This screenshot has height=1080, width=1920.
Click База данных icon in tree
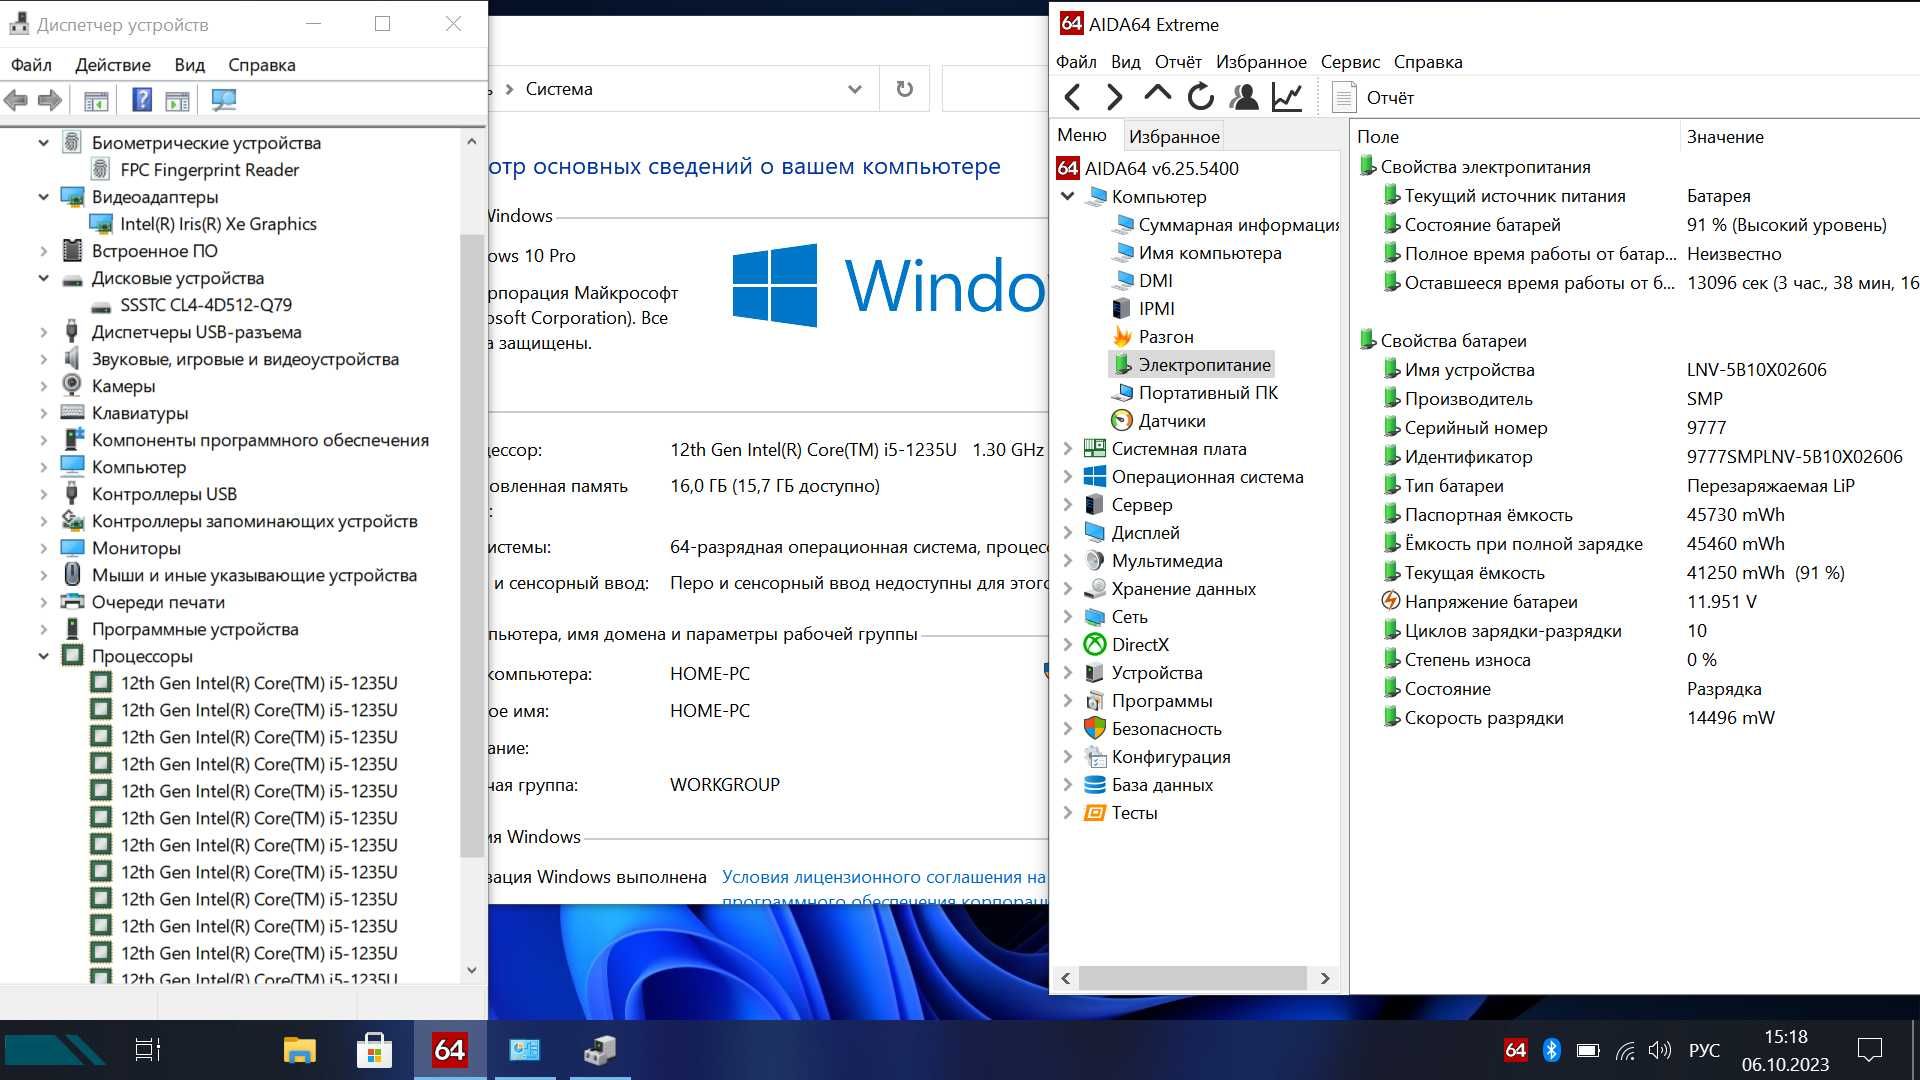coord(1095,785)
